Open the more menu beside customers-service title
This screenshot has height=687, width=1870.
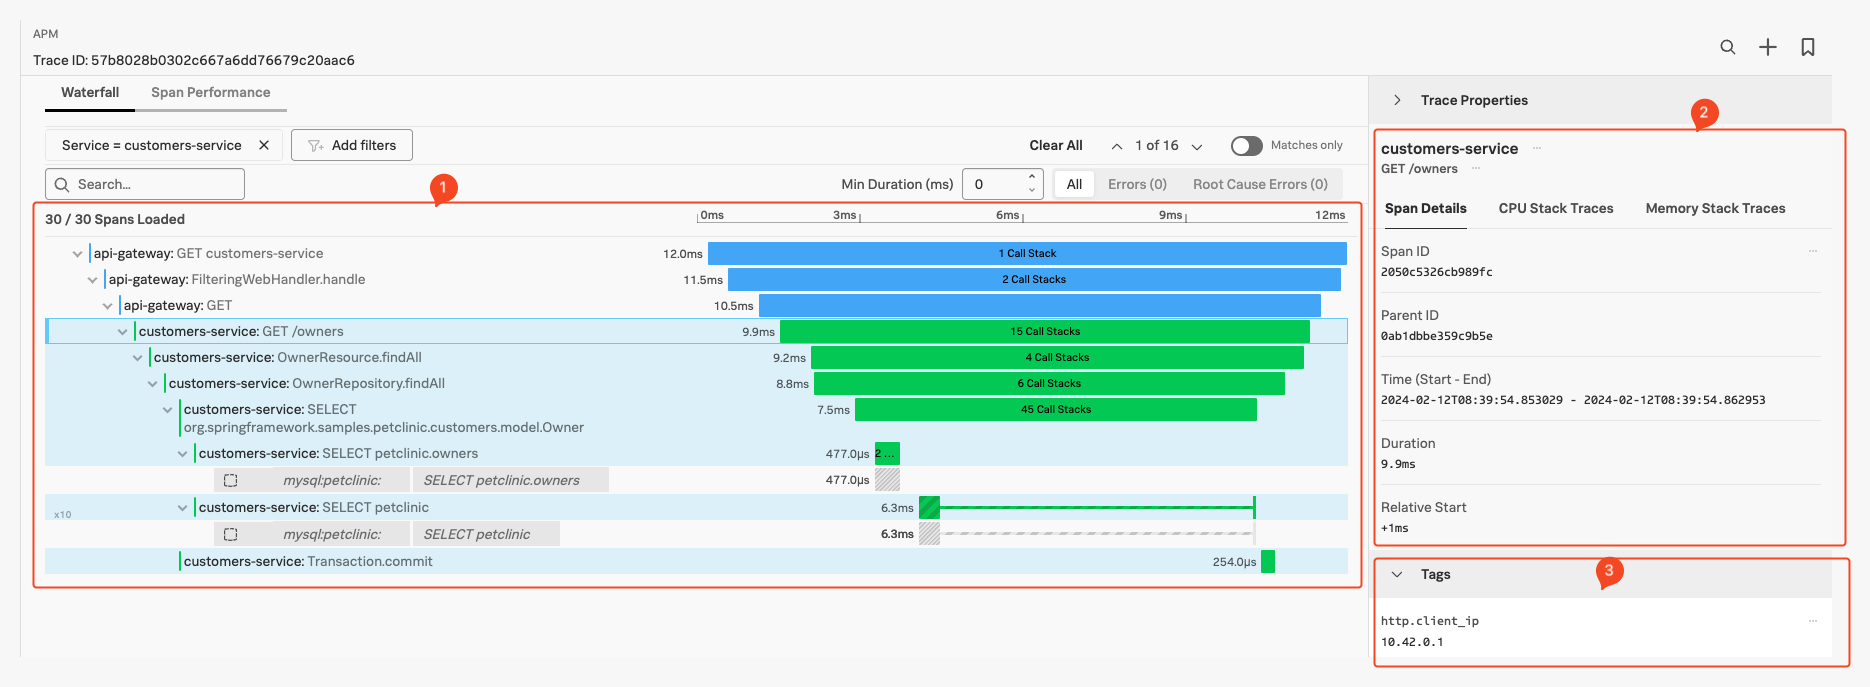coord(1537,148)
